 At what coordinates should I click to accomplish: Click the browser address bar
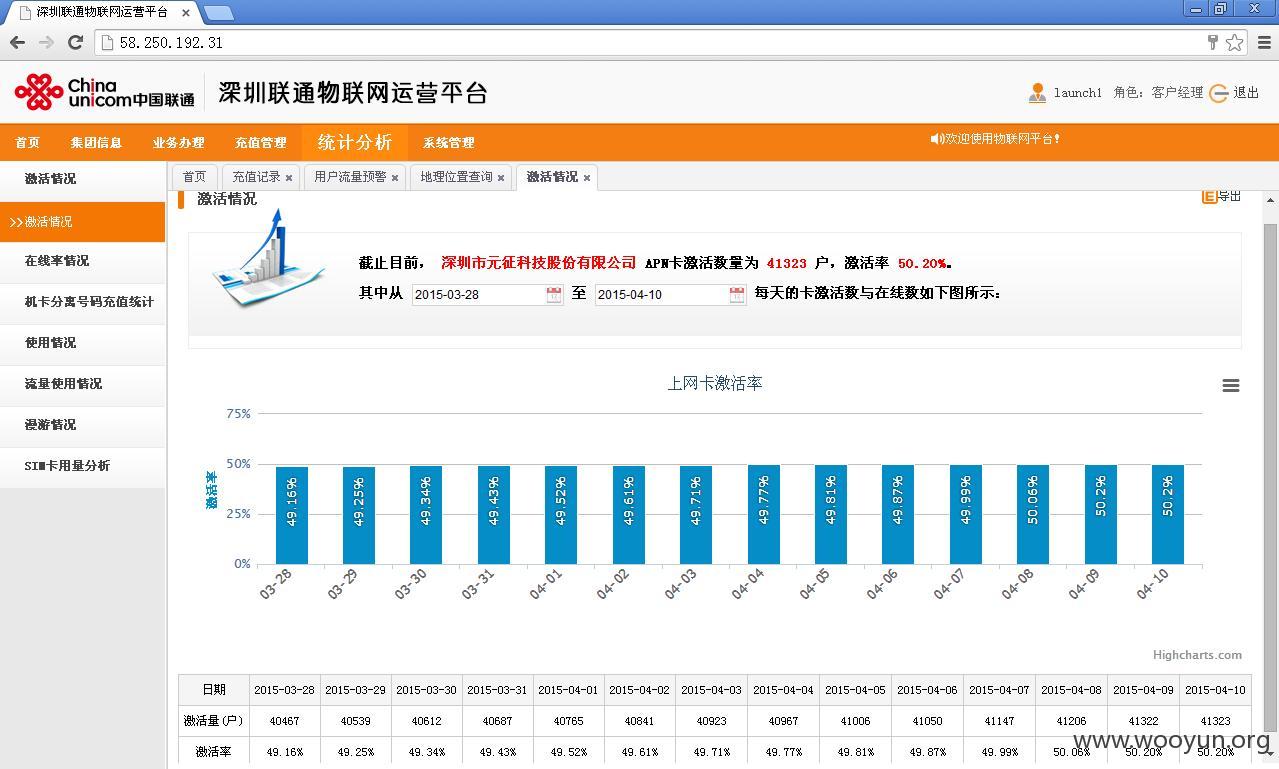tap(650, 42)
